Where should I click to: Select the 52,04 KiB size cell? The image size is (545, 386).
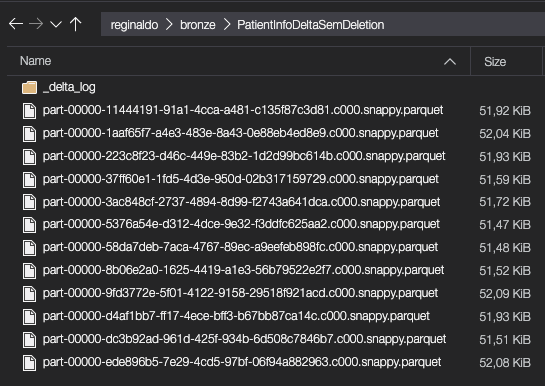pyautogui.click(x=505, y=134)
